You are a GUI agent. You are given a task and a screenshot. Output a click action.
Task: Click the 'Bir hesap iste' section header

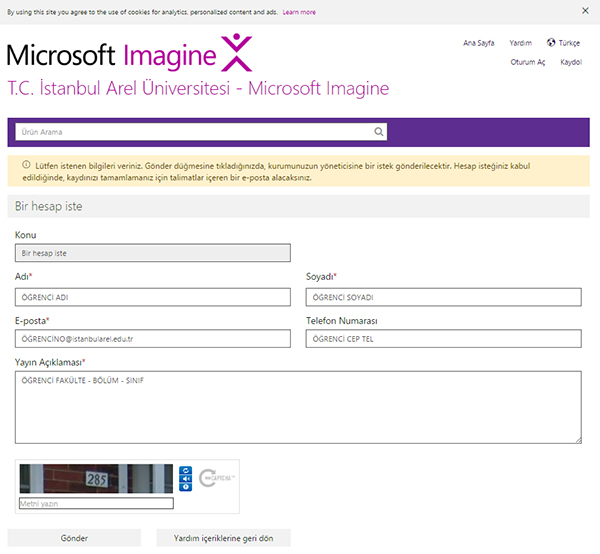298,206
